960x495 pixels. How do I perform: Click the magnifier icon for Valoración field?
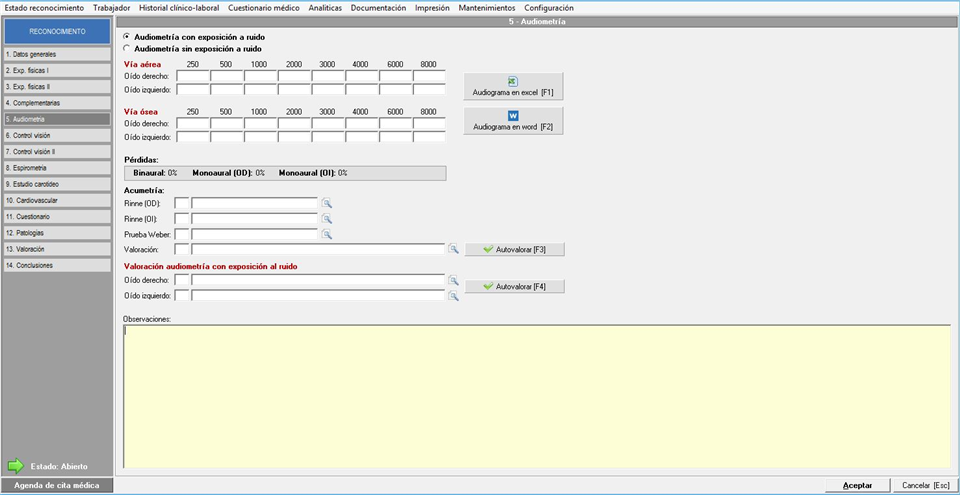pyautogui.click(x=453, y=249)
